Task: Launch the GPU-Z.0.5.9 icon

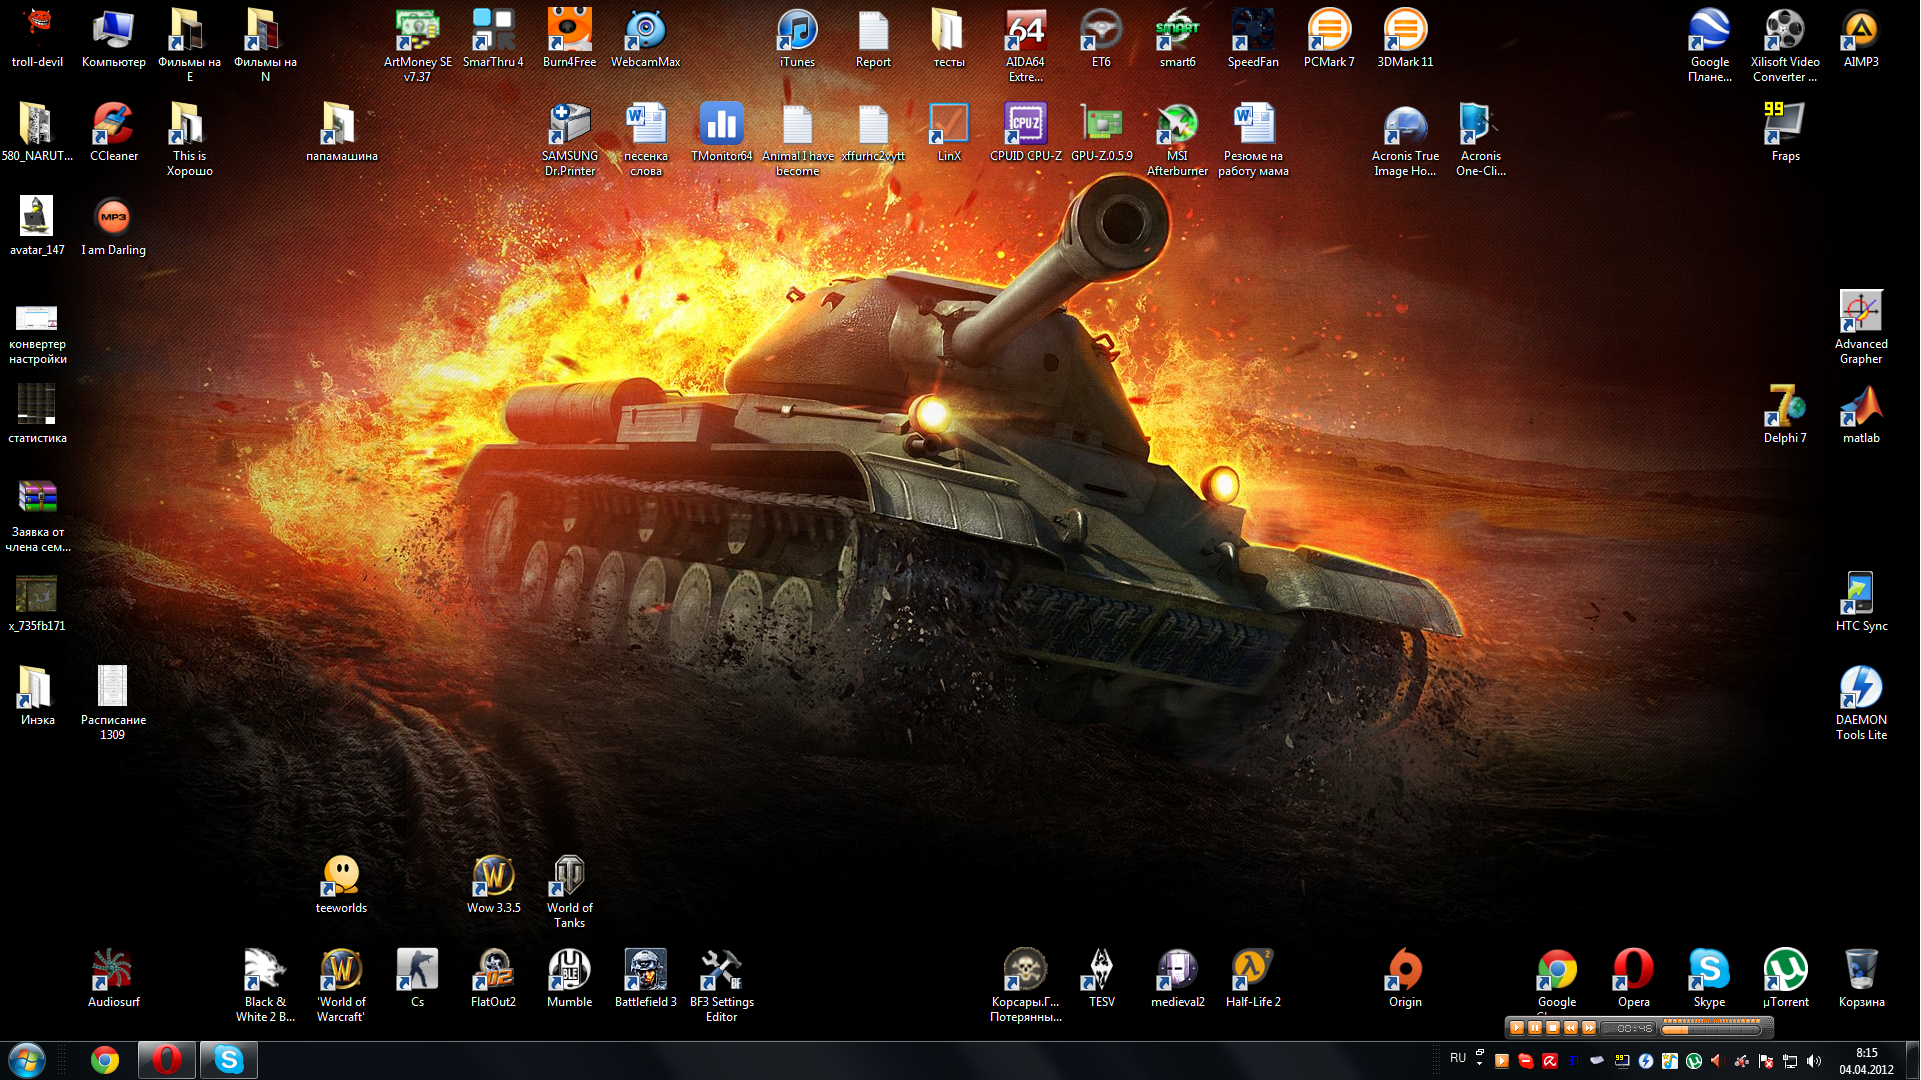Action: 1101,133
